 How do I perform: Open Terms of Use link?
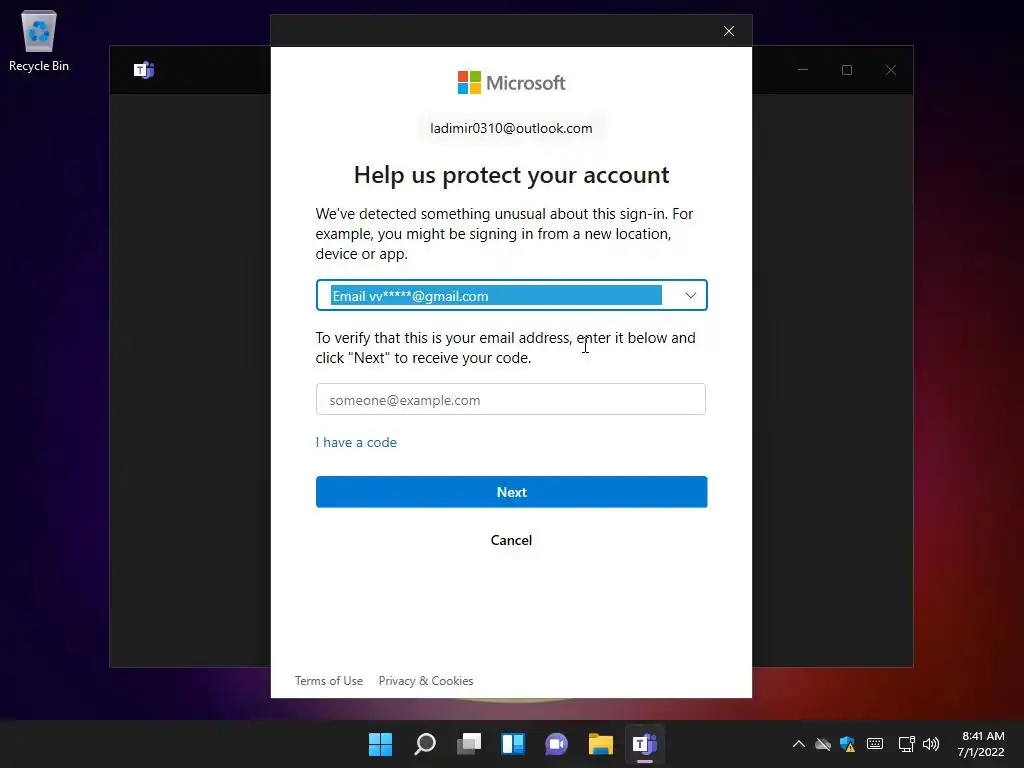click(328, 680)
